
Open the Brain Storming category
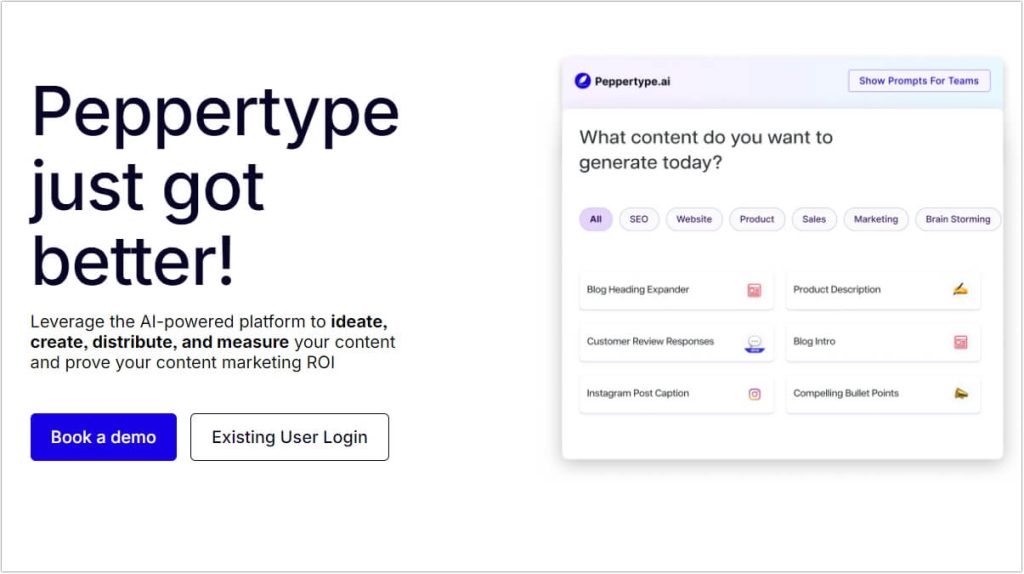click(957, 219)
